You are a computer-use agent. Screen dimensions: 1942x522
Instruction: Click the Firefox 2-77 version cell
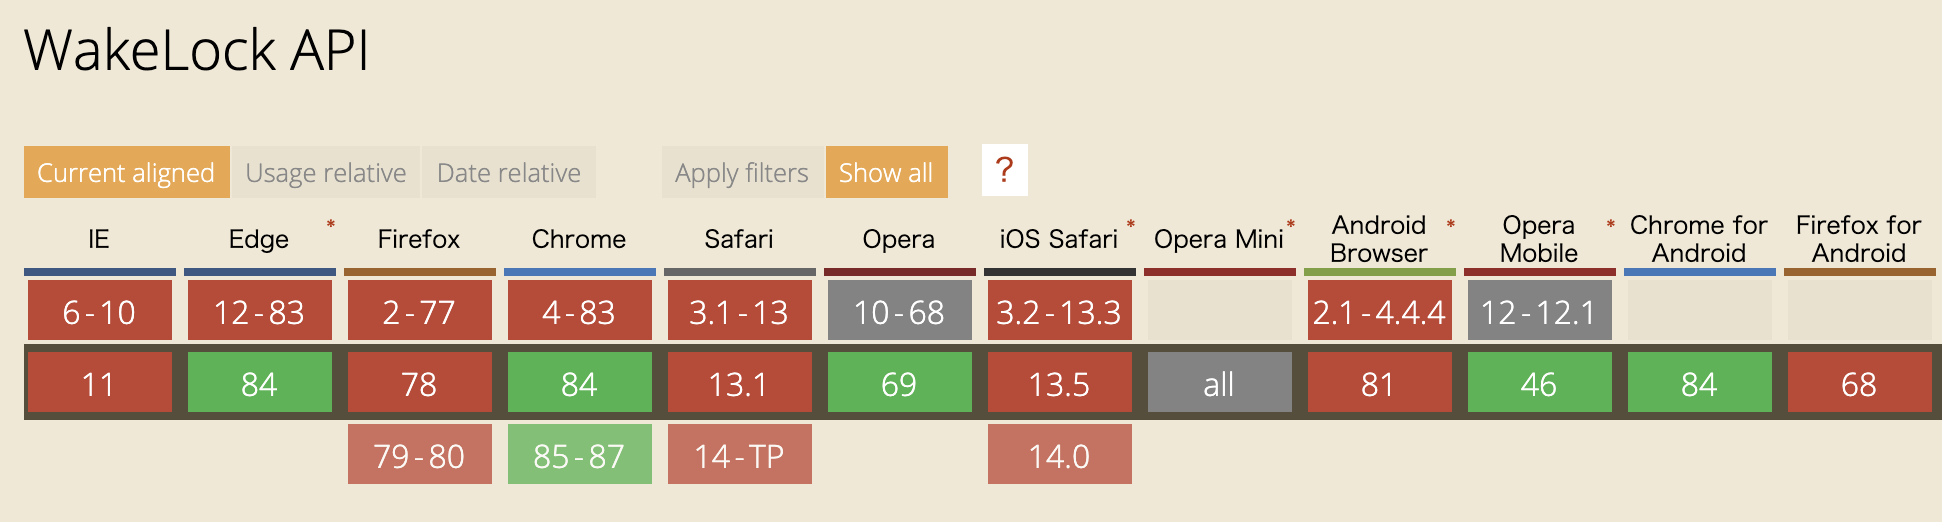click(x=419, y=311)
